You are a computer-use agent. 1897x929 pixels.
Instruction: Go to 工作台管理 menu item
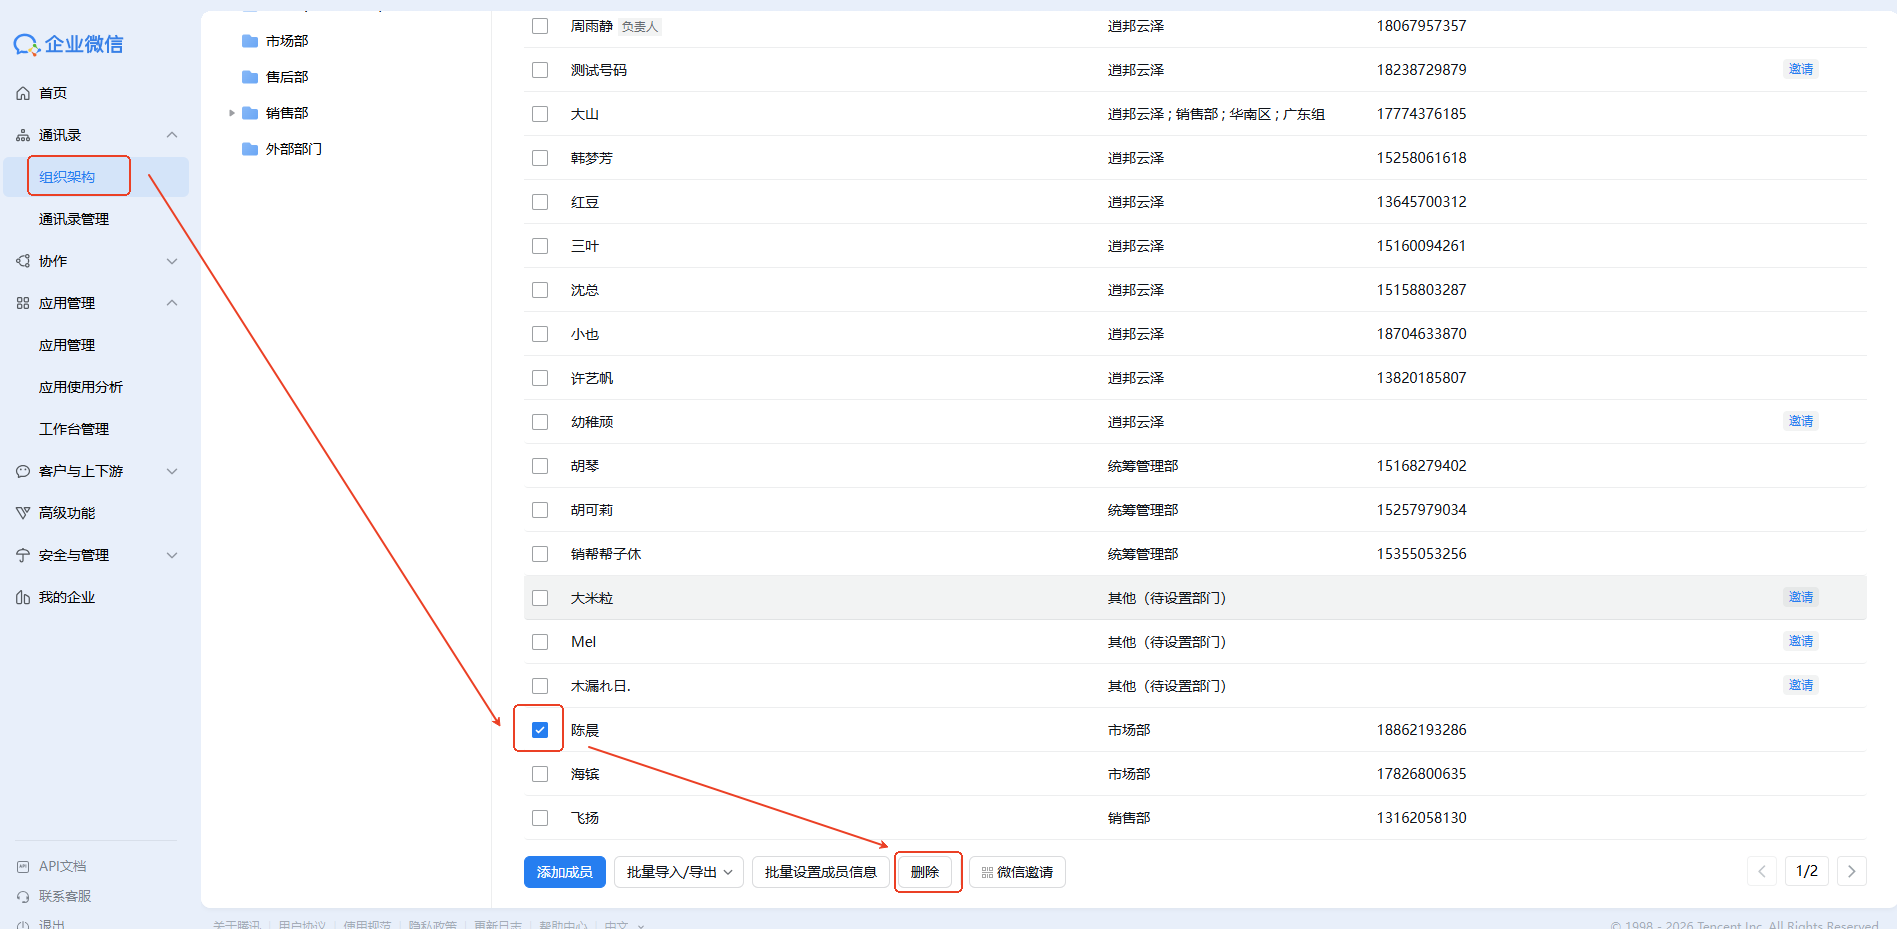click(74, 429)
